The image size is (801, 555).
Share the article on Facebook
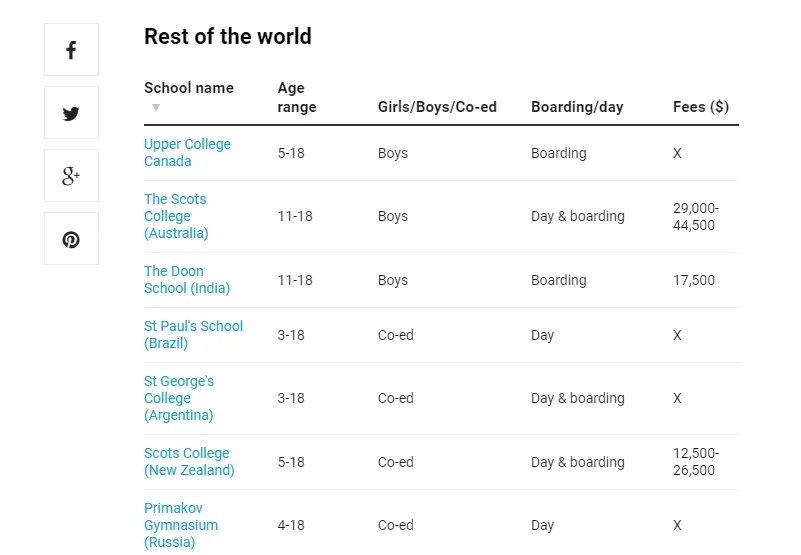71,50
